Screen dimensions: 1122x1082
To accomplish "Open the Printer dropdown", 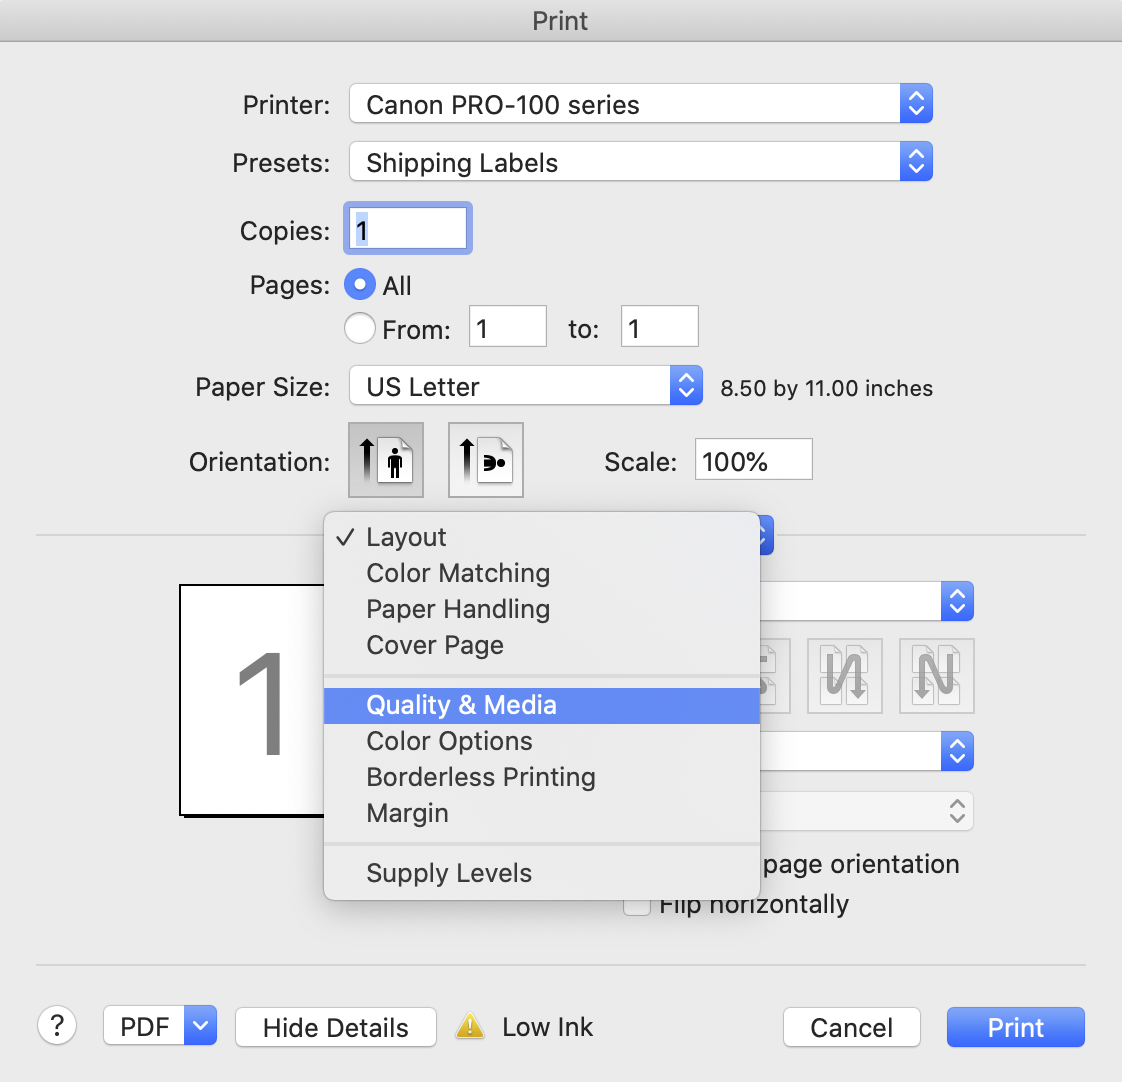I will point(640,104).
